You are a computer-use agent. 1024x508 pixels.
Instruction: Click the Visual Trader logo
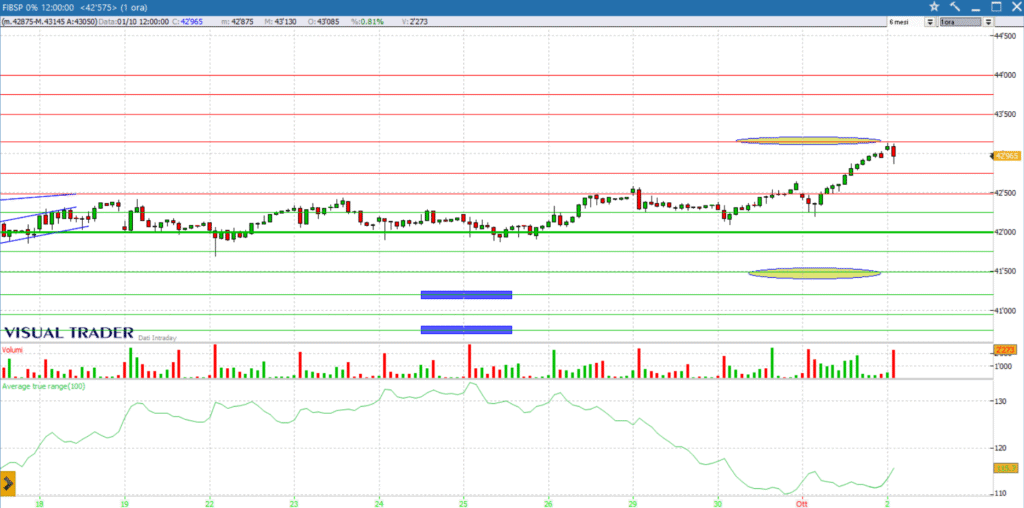pos(68,333)
